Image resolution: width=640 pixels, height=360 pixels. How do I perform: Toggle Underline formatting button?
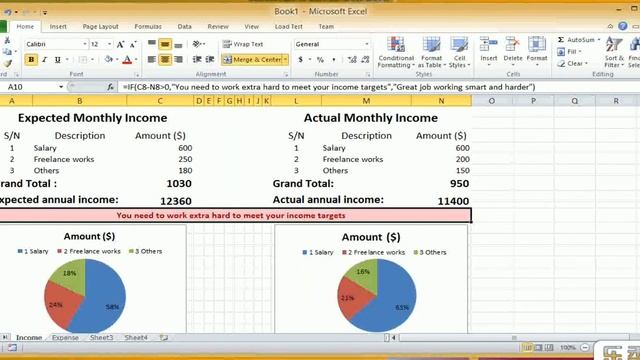pyautogui.click(x=58, y=60)
